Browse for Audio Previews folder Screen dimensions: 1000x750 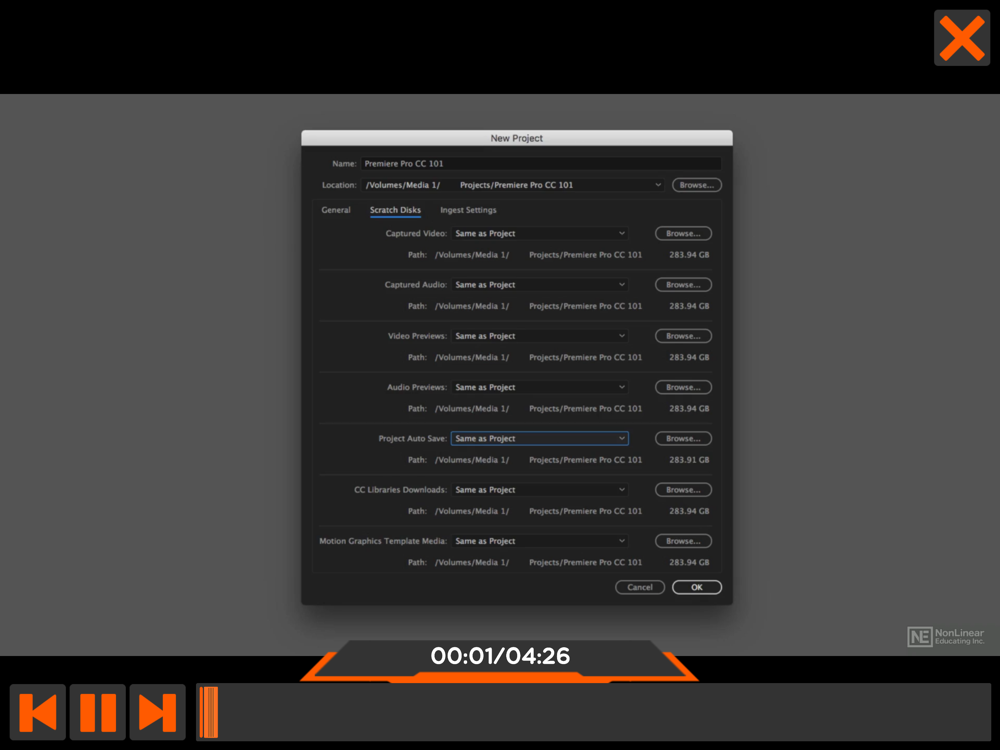pyautogui.click(x=683, y=387)
